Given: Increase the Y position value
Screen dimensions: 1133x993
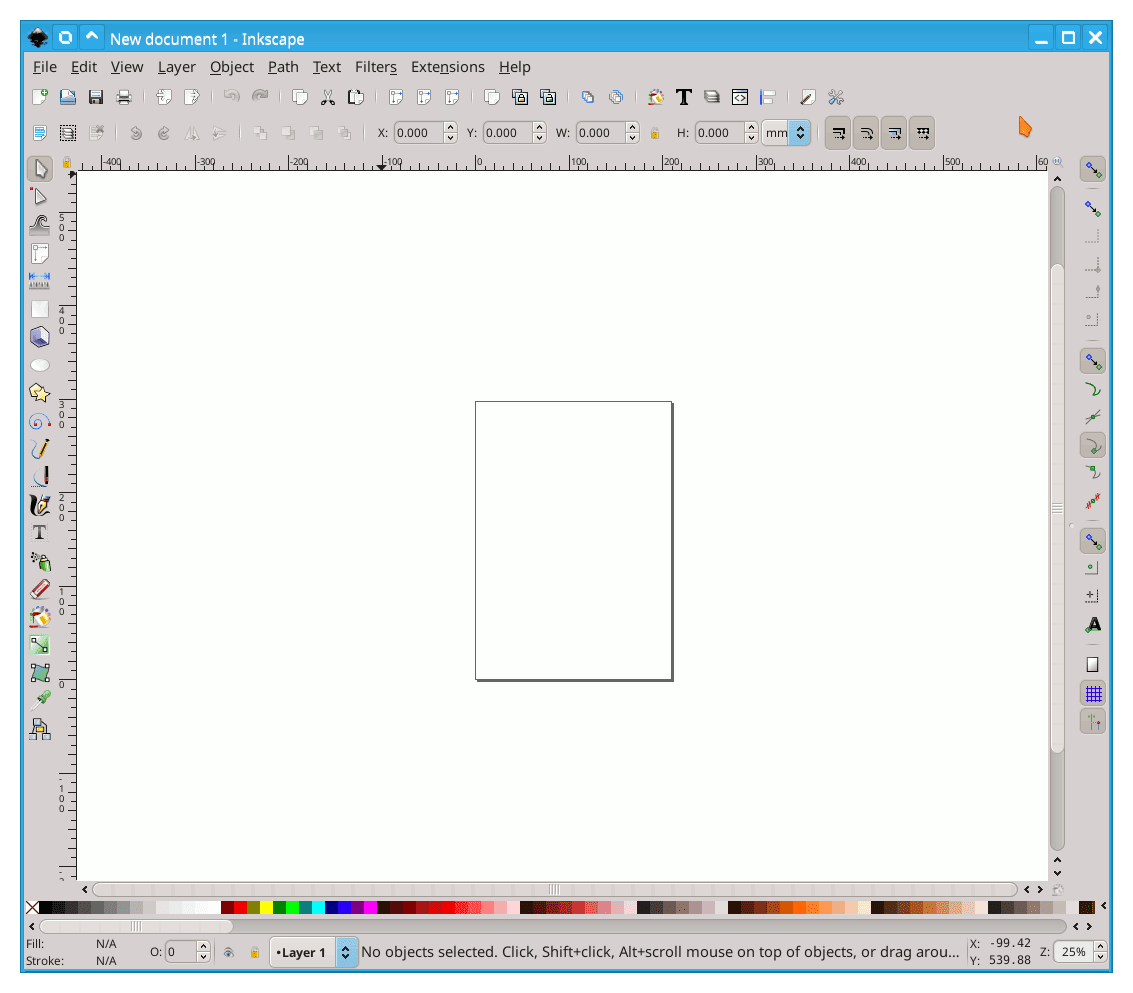Looking at the screenshot, I should coord(539,127).
